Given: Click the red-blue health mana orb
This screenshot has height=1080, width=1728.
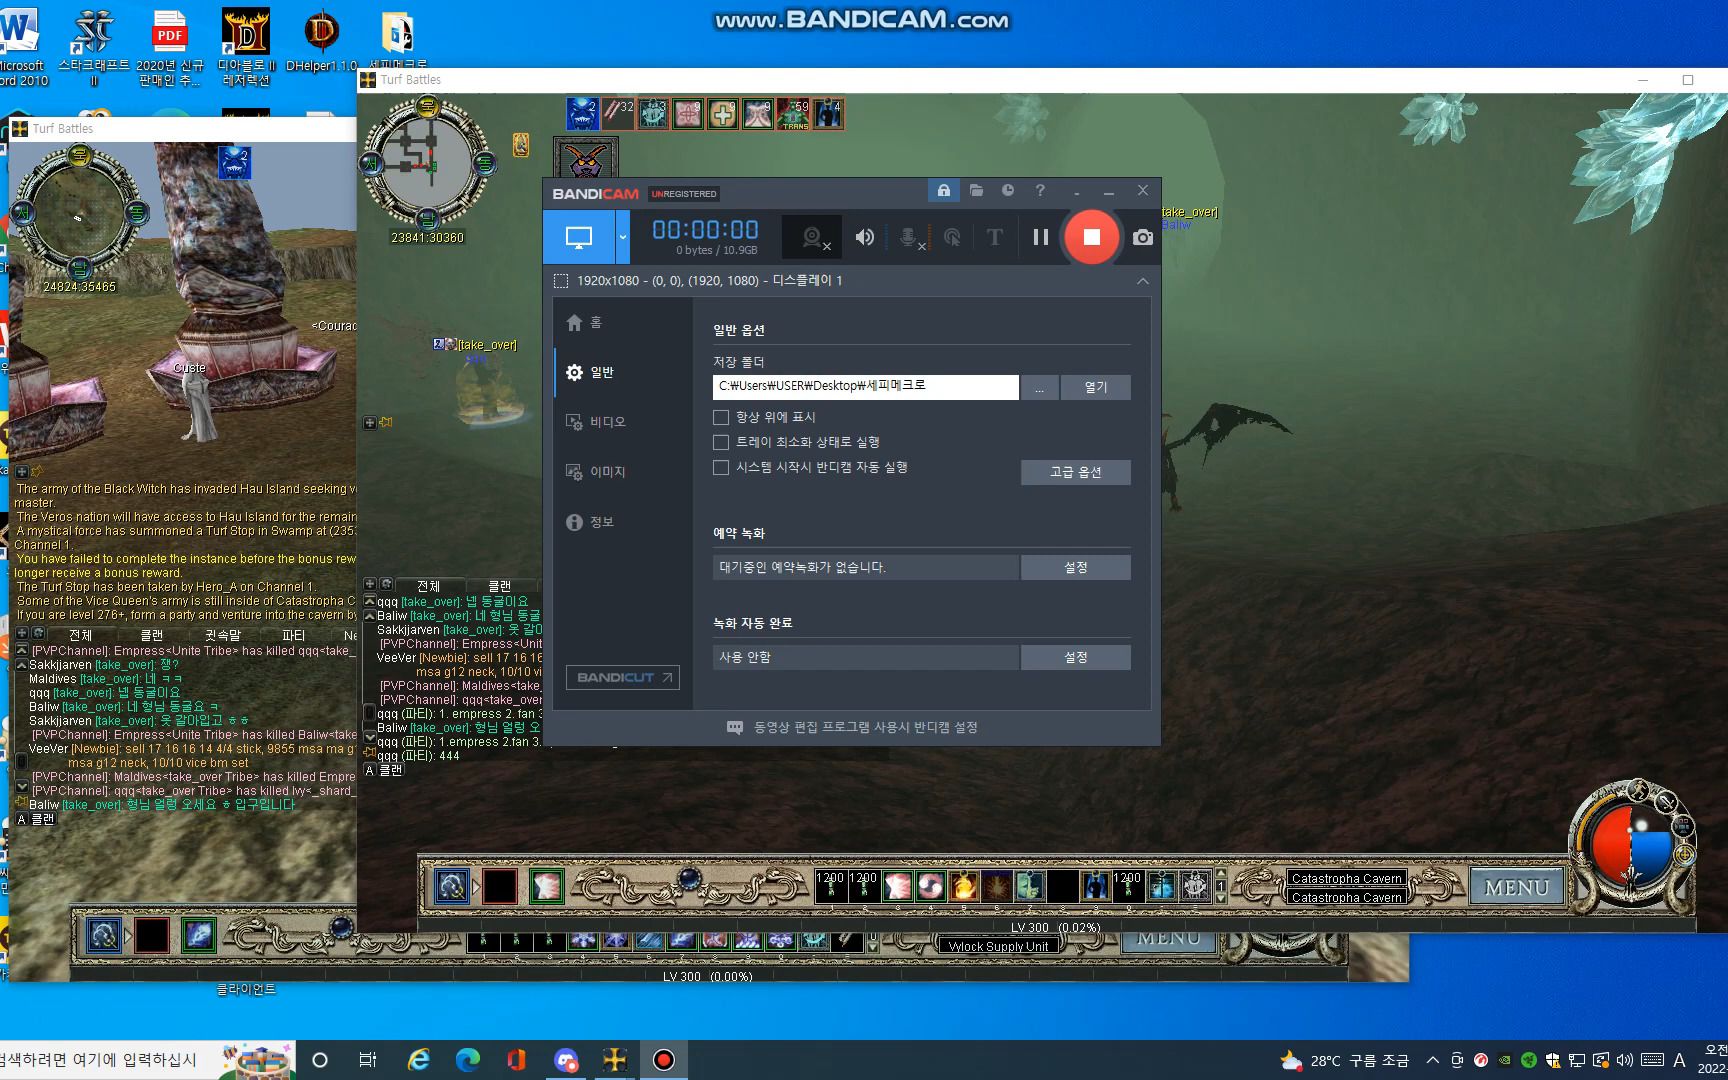Looking at the screenshot, I should [x=1632, y=845].
